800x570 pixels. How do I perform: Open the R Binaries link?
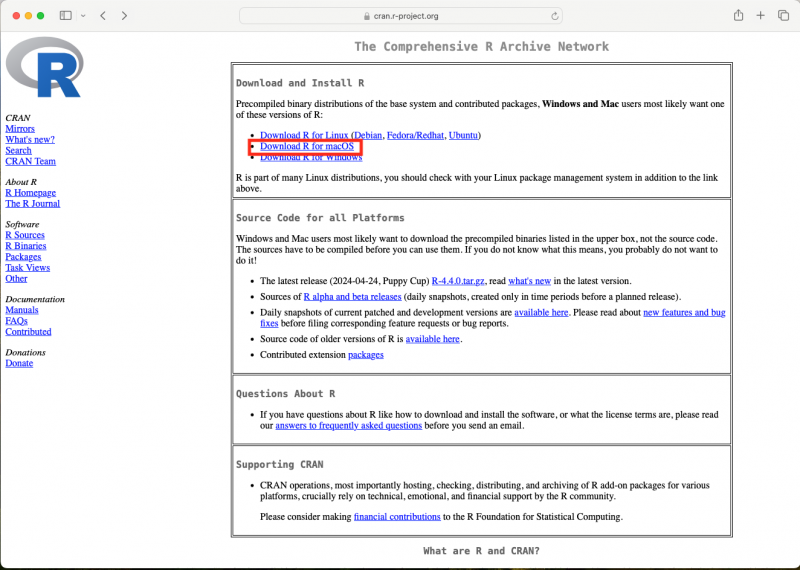tap(26, 246)
